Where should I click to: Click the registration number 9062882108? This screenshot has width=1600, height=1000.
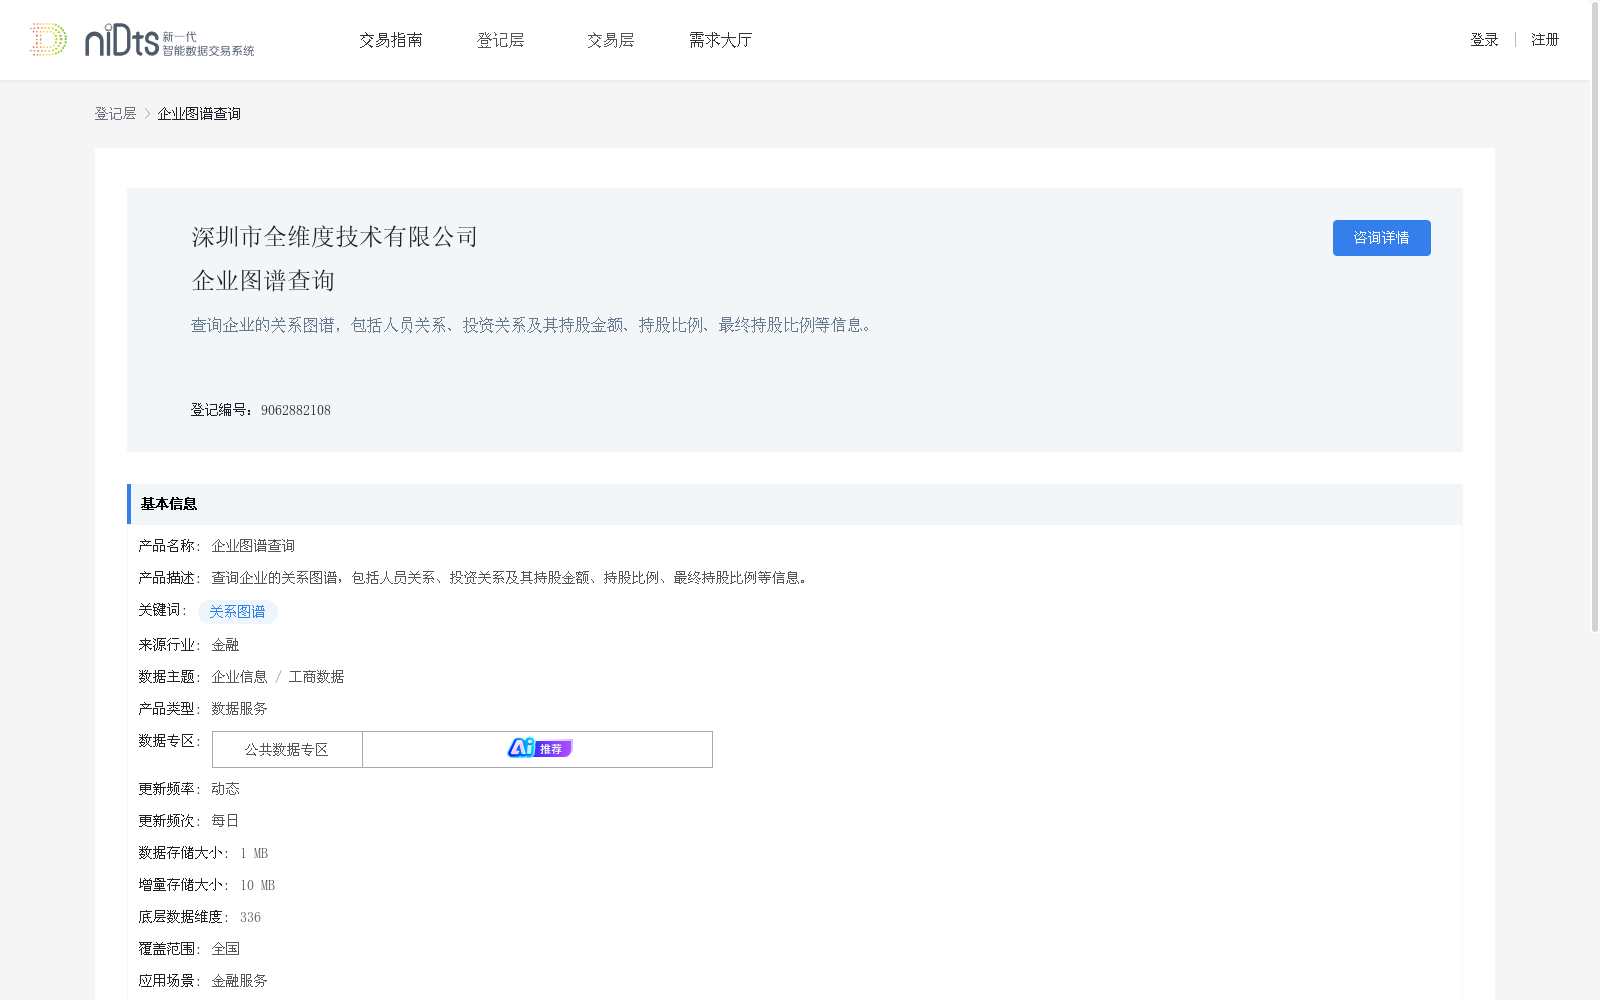296,410
